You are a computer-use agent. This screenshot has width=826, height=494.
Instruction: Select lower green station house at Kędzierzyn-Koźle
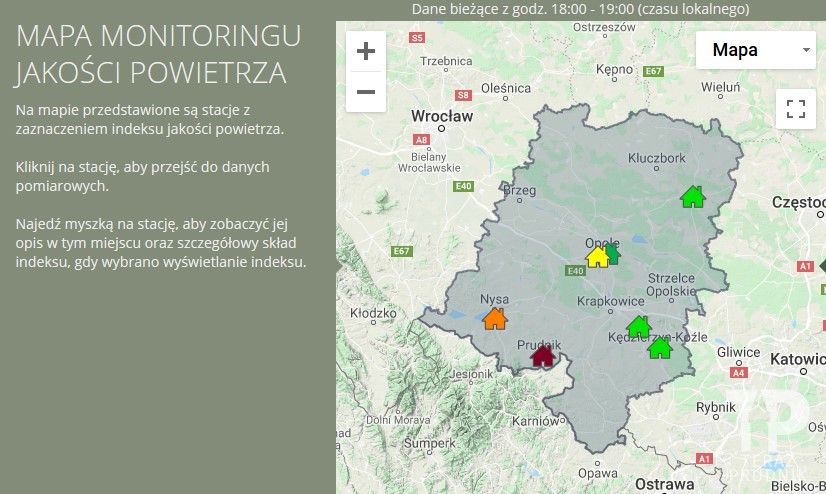[660, 348]
